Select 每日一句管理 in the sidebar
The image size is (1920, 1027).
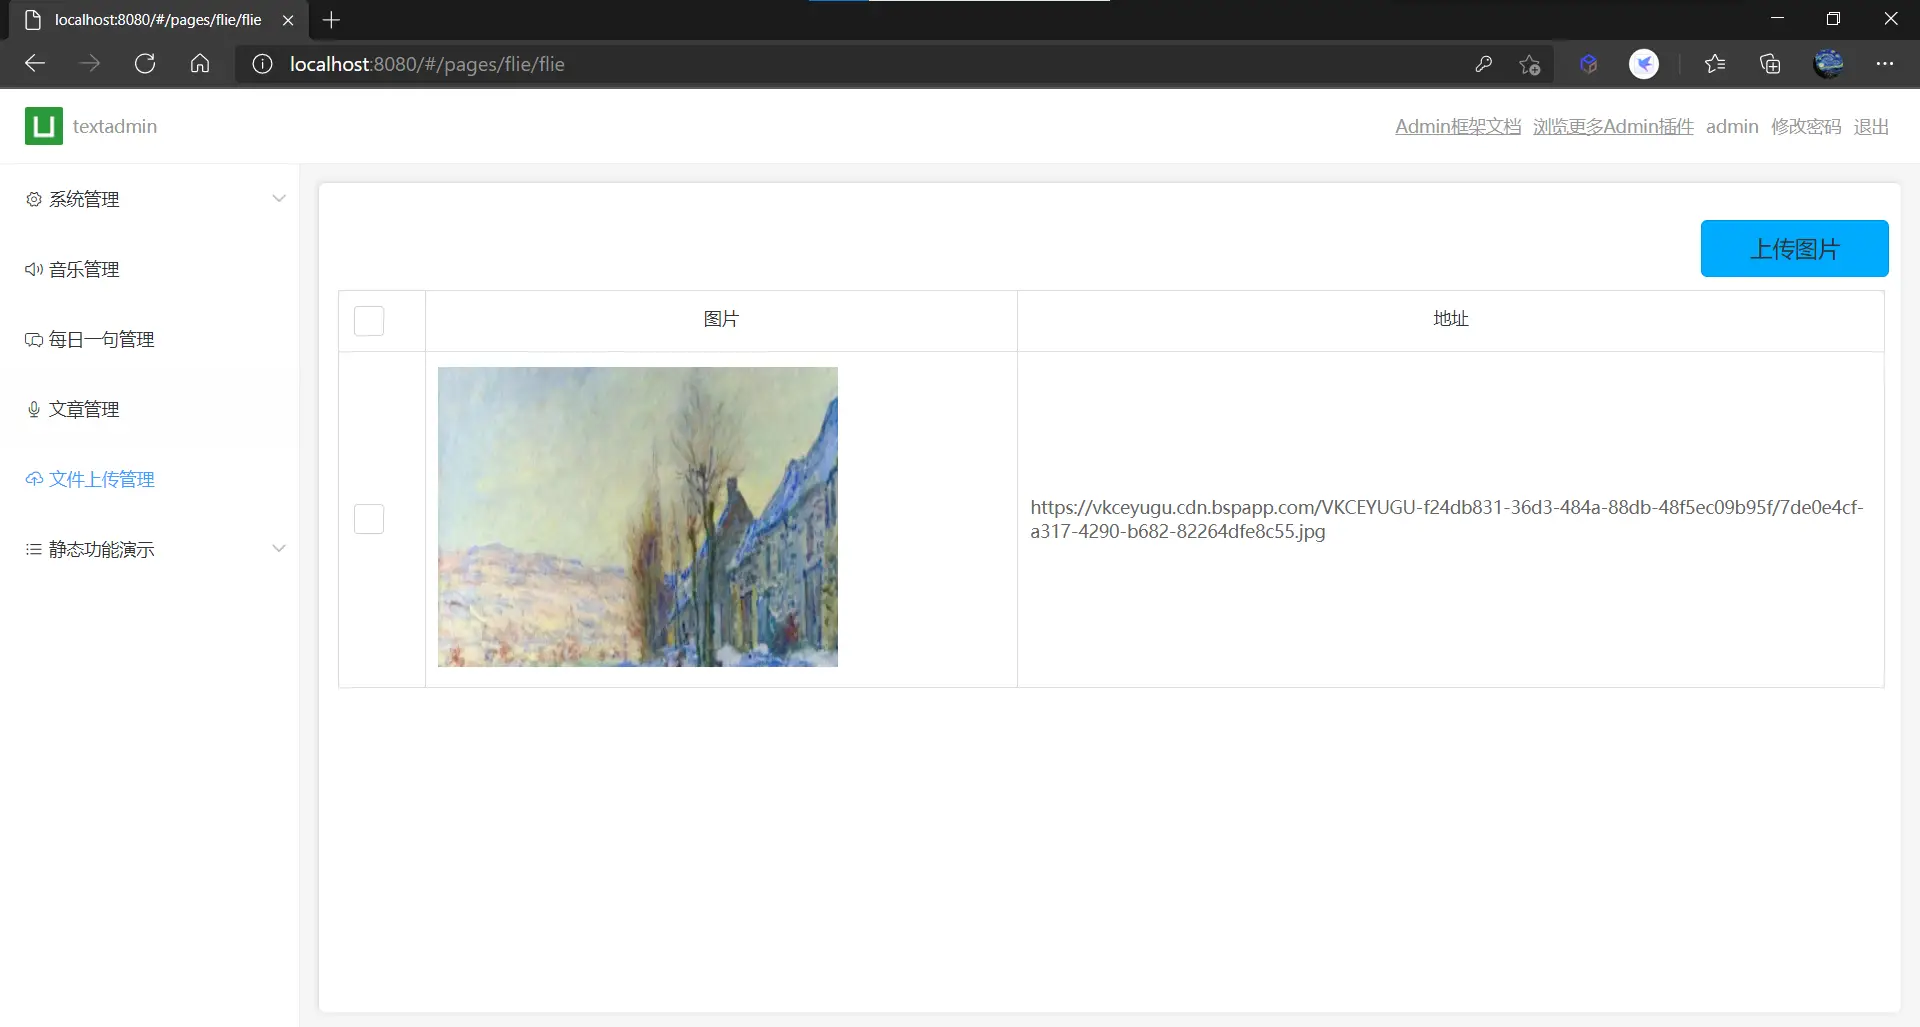(101, 340)
